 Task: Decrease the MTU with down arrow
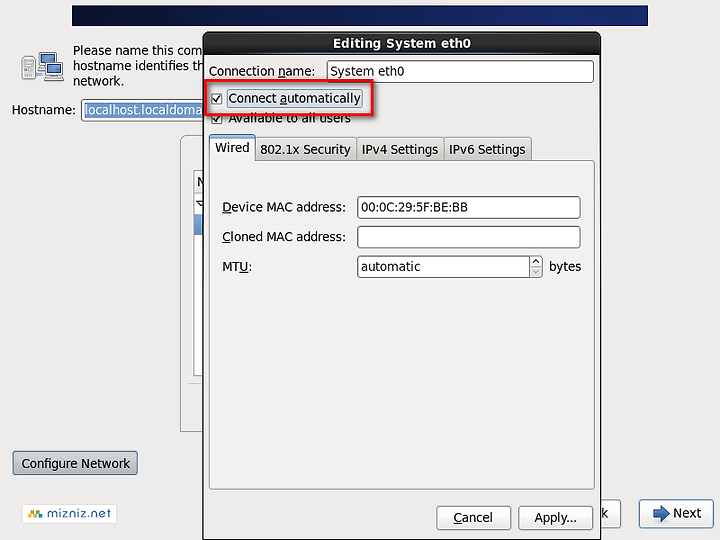coord(536,272)
